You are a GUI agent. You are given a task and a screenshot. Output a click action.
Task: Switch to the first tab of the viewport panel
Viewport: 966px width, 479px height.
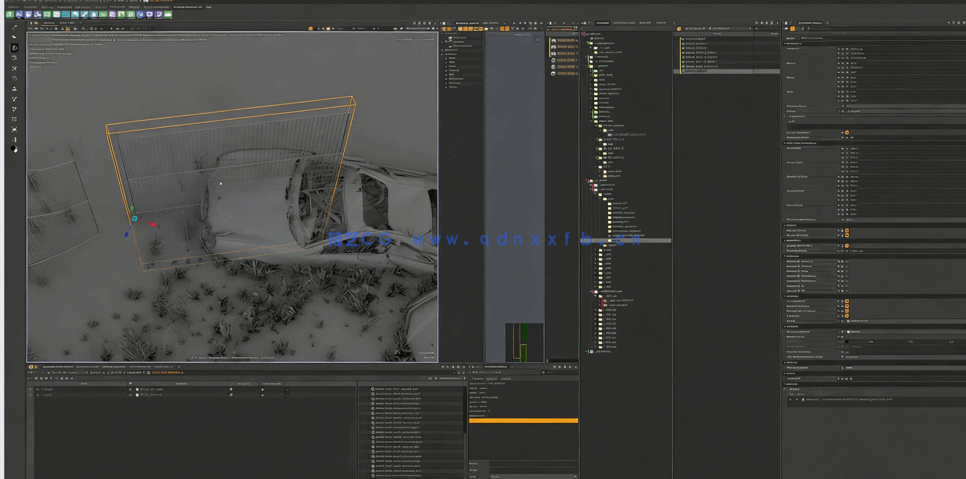pos(49,22)
